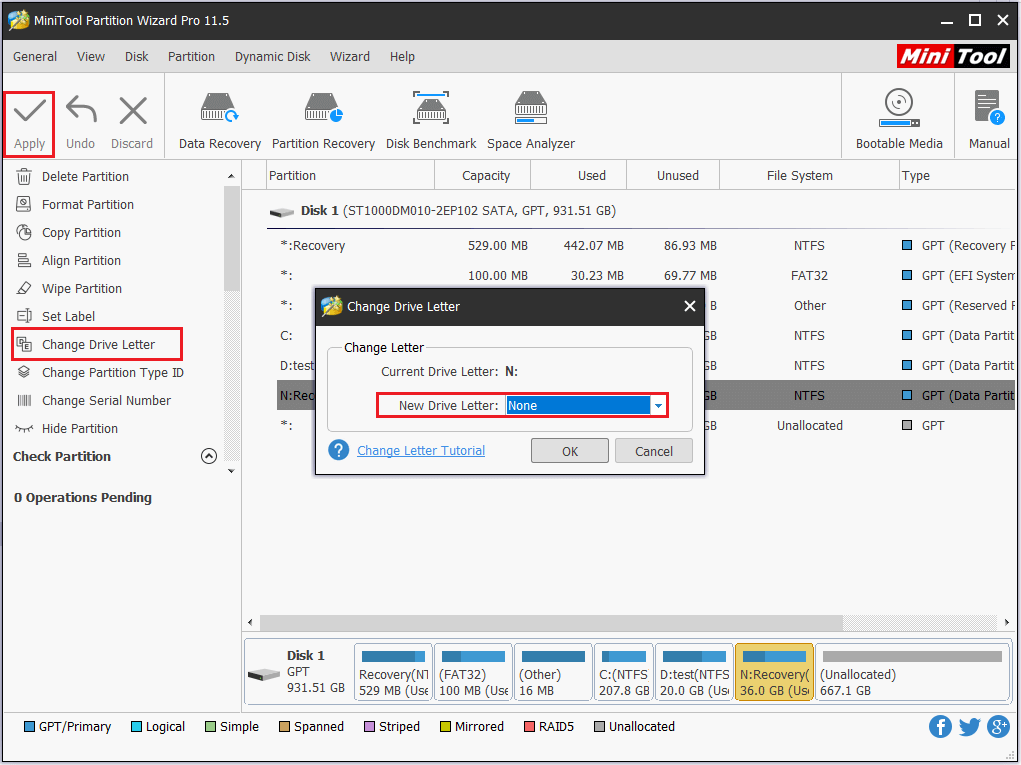The image size is (1021, 765).
Task: Click Change Serial Number barcode icon
Action: click(24, 400)
